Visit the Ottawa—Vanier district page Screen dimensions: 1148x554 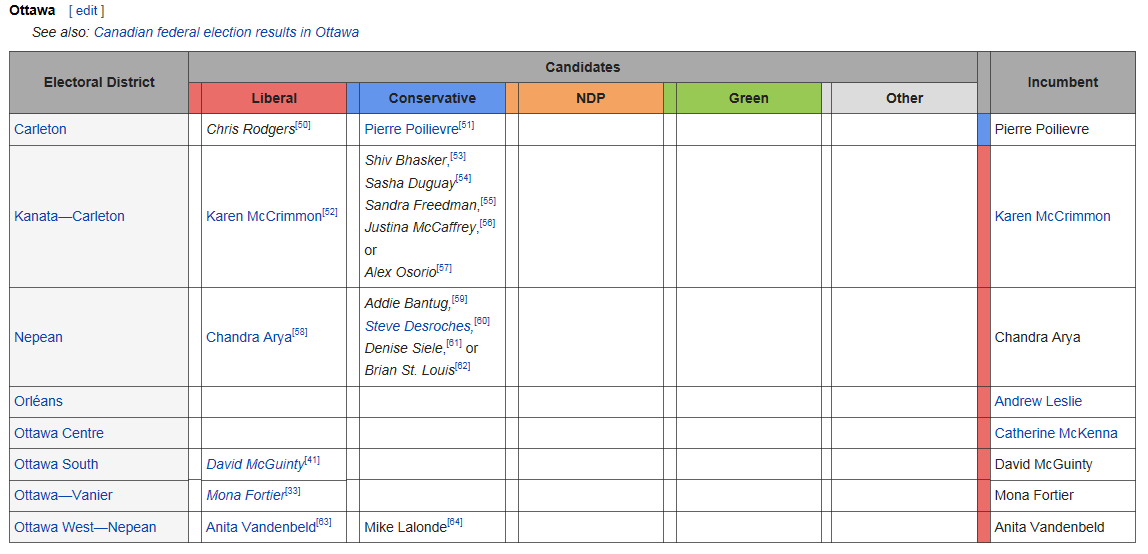[x=63, y=495]
